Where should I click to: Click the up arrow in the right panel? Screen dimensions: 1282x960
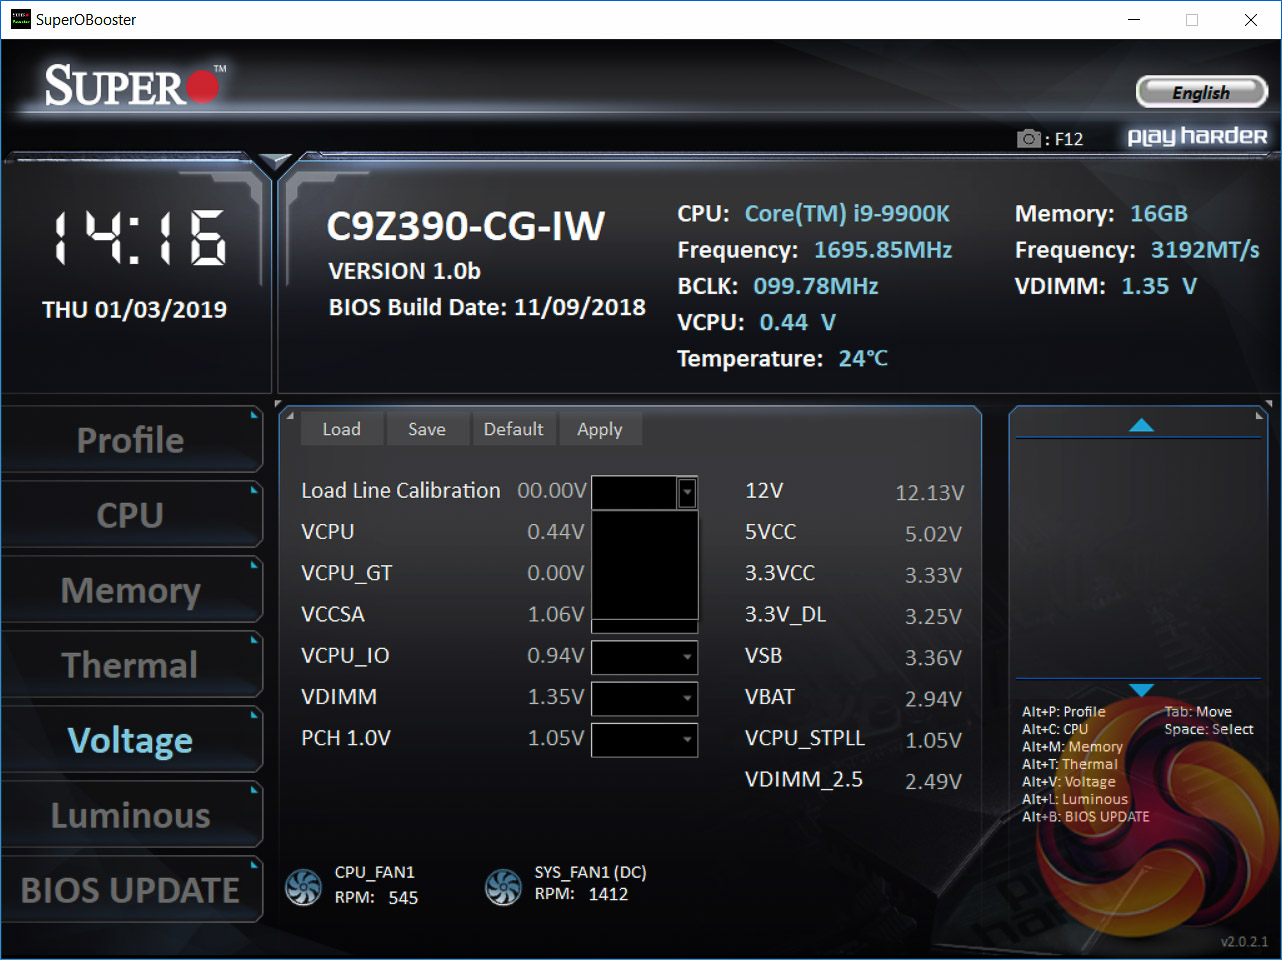pos(1141,426)
